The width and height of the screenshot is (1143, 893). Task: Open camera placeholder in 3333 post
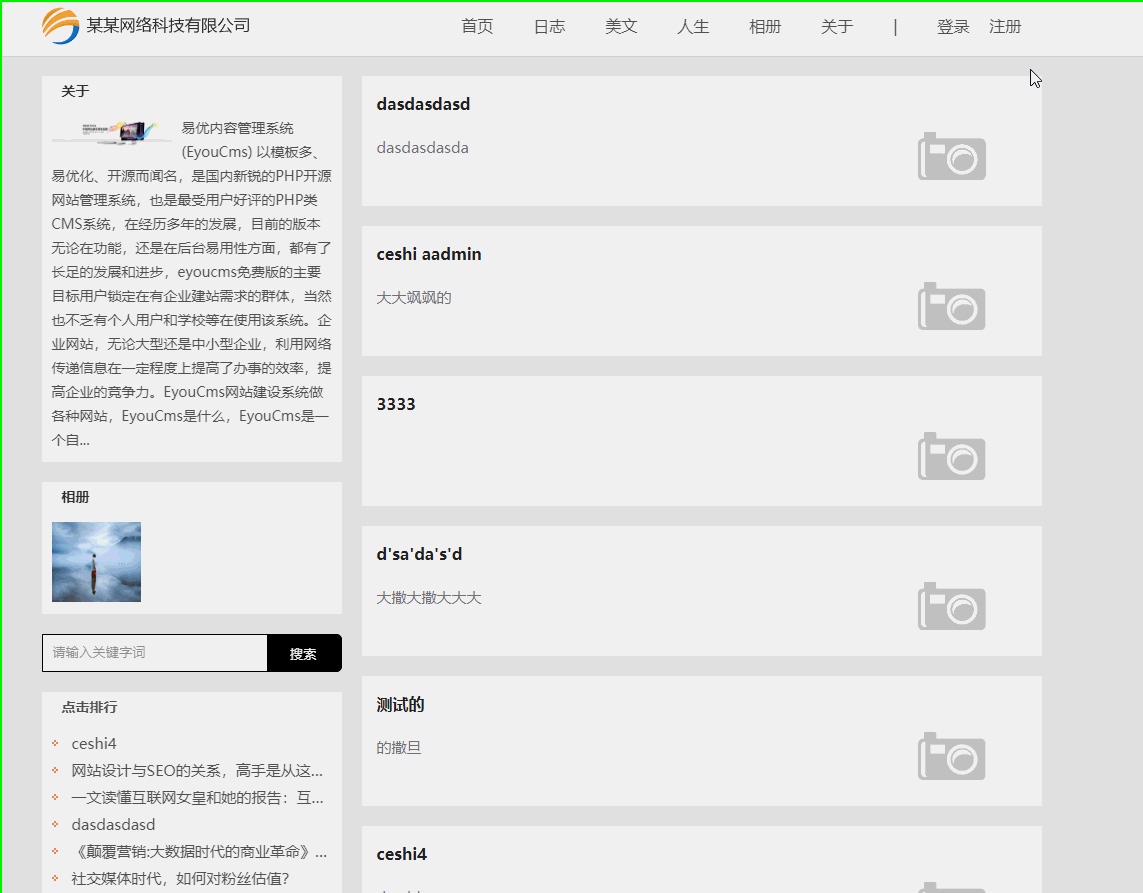click(x=951, y=456)
